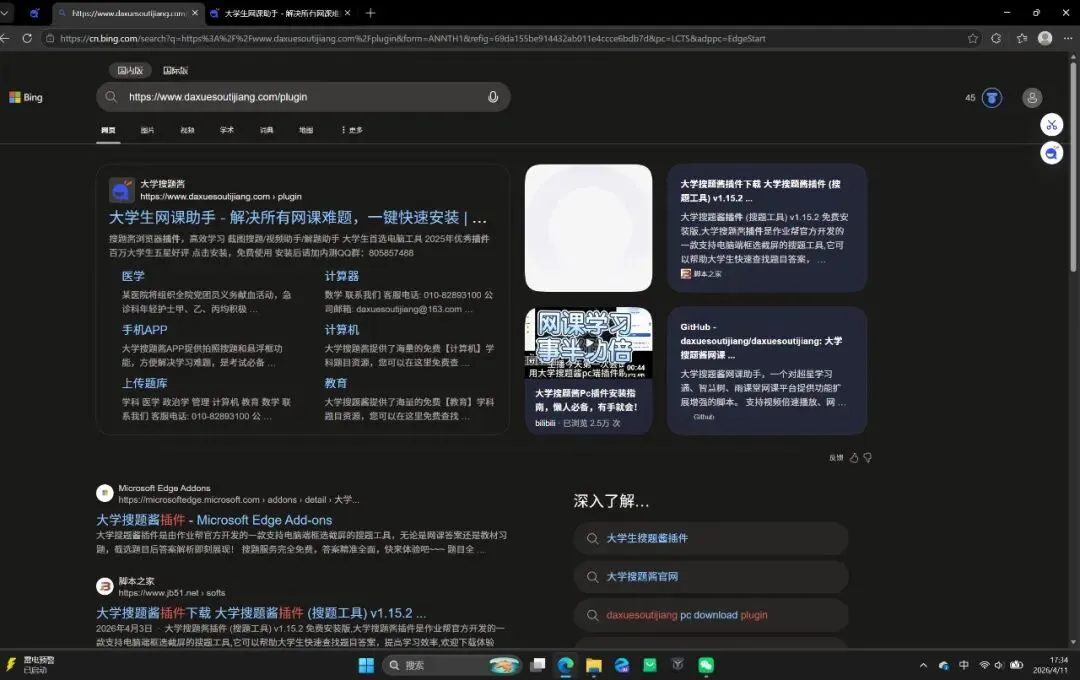Image resolution: width=1080 pixels, height=680 pixels.
Task: Open a new browser tab with the plus icon
Action: (371, 12)
